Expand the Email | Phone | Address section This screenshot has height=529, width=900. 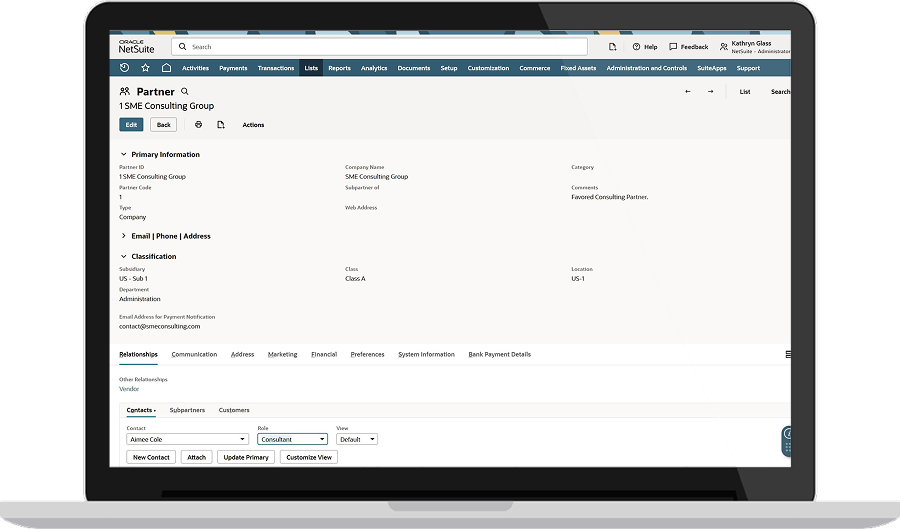(x=123, y=236)
